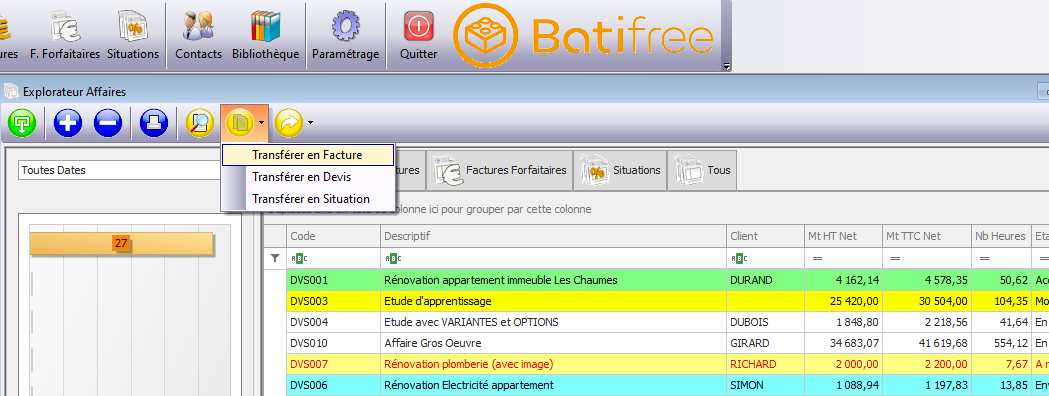Viewport: 1049px width, 396px height.
Task: Click the blue minus remove icon
Action: [108, 123]
